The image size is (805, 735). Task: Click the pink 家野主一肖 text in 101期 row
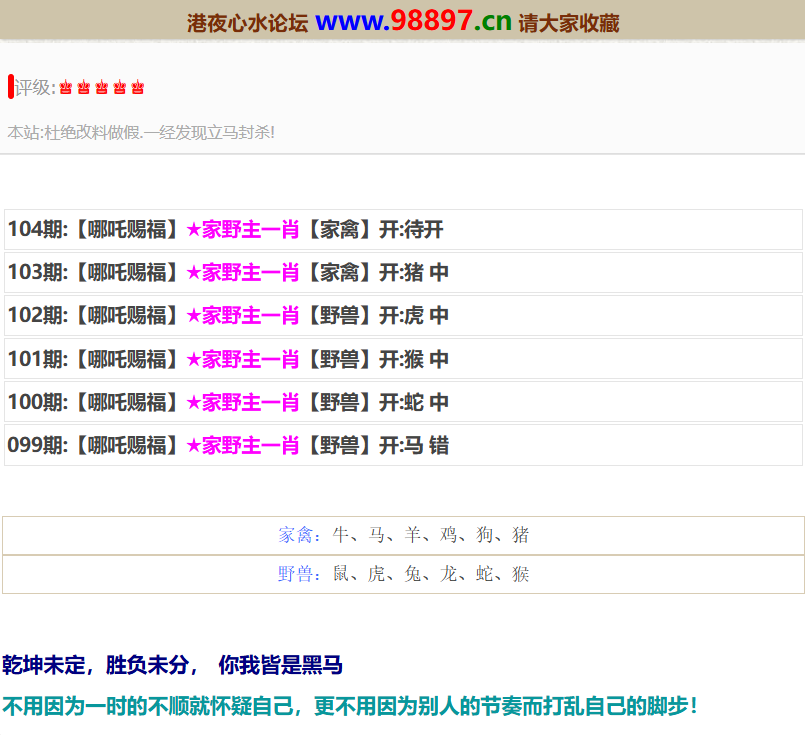[250, 359]
